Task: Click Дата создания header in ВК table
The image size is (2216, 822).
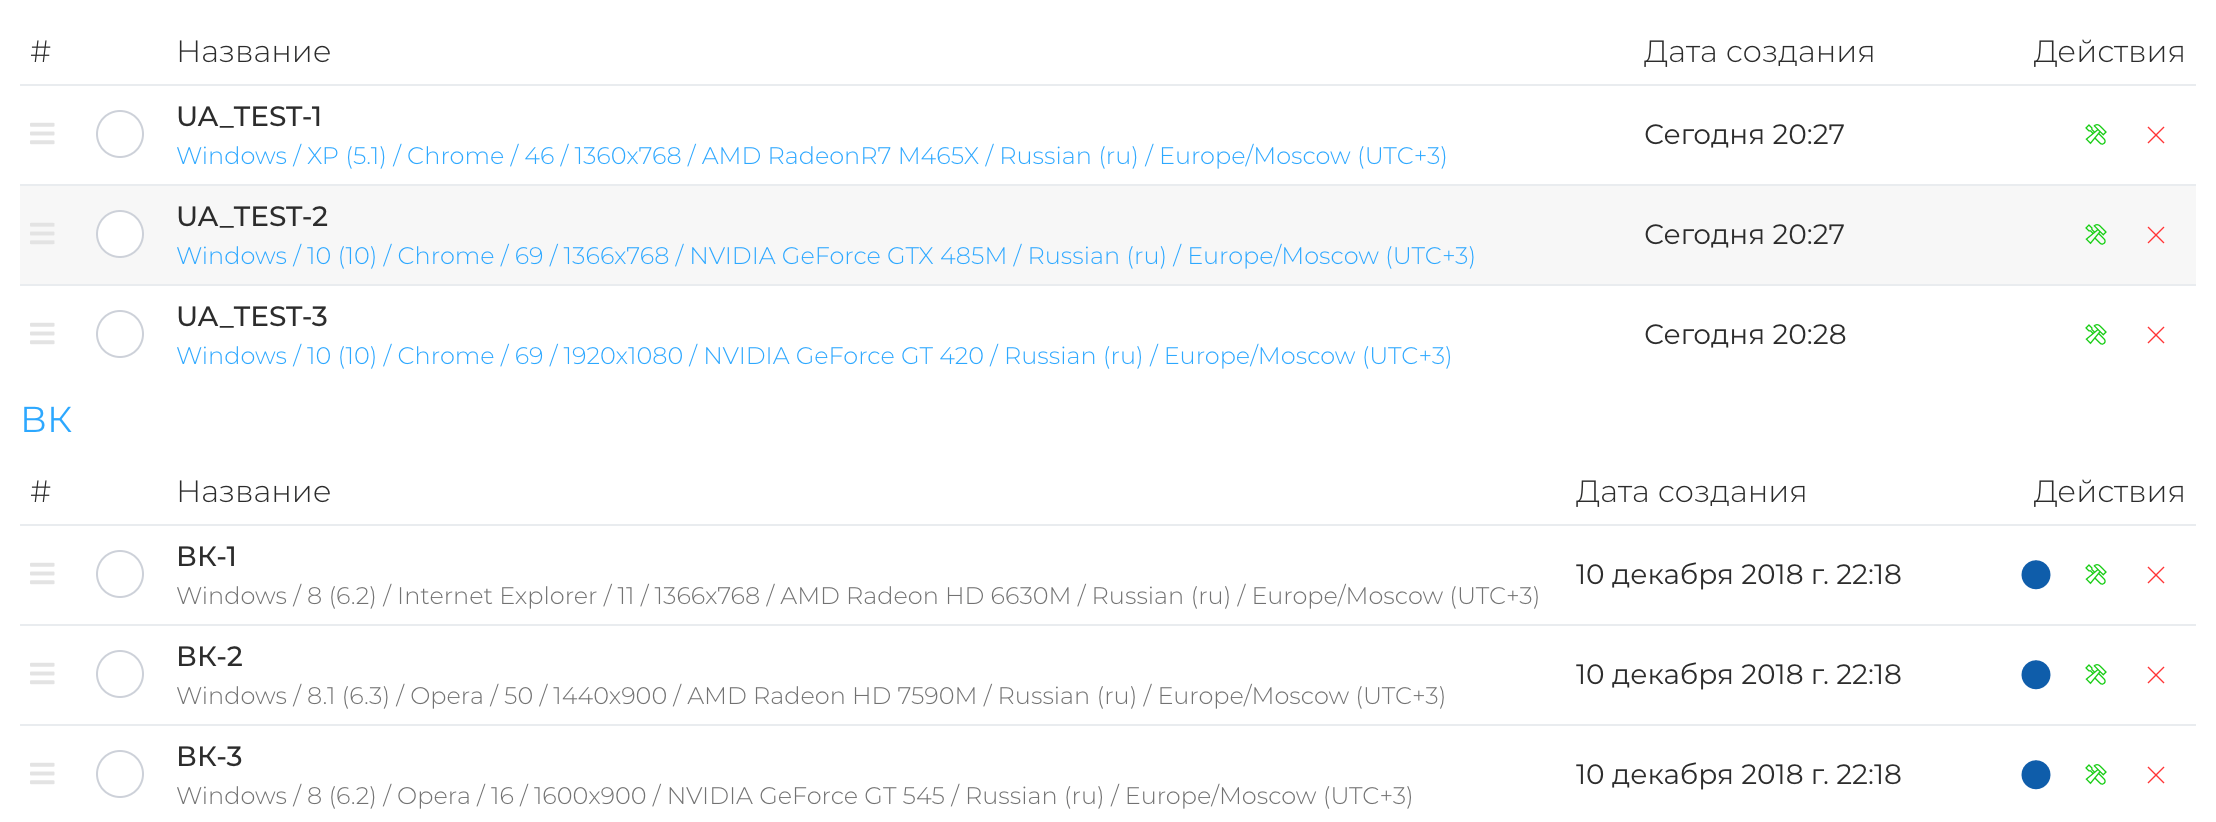Action: [1691, 492]
